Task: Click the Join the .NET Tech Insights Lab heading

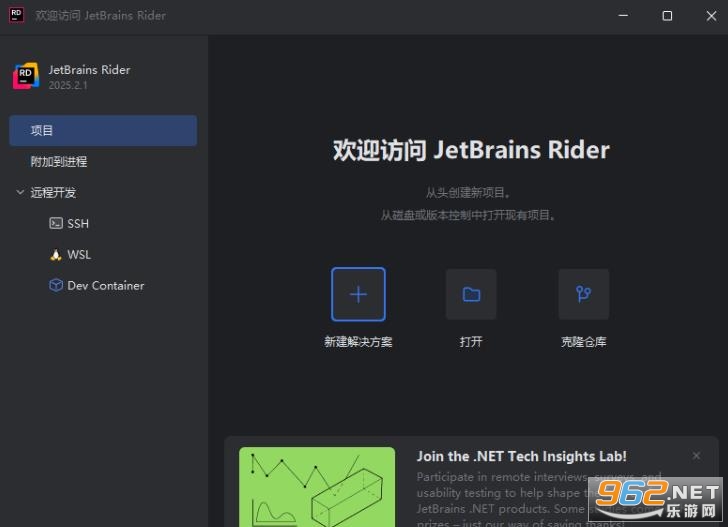Action: 521,456
